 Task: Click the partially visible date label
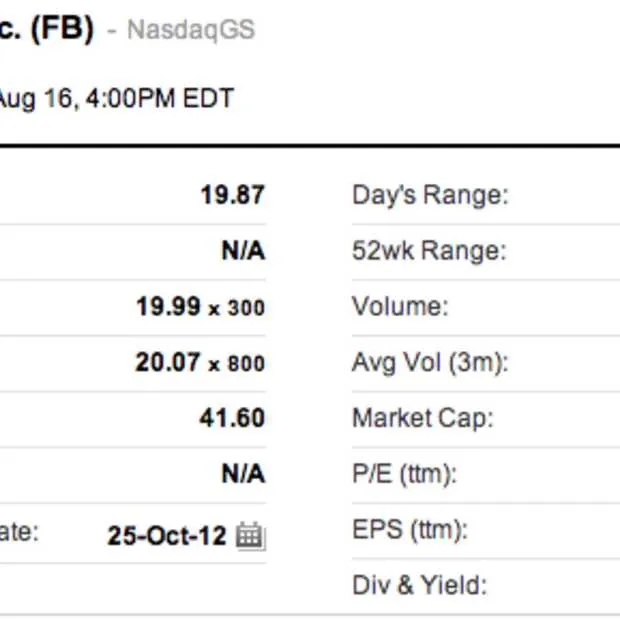point(18,531)
